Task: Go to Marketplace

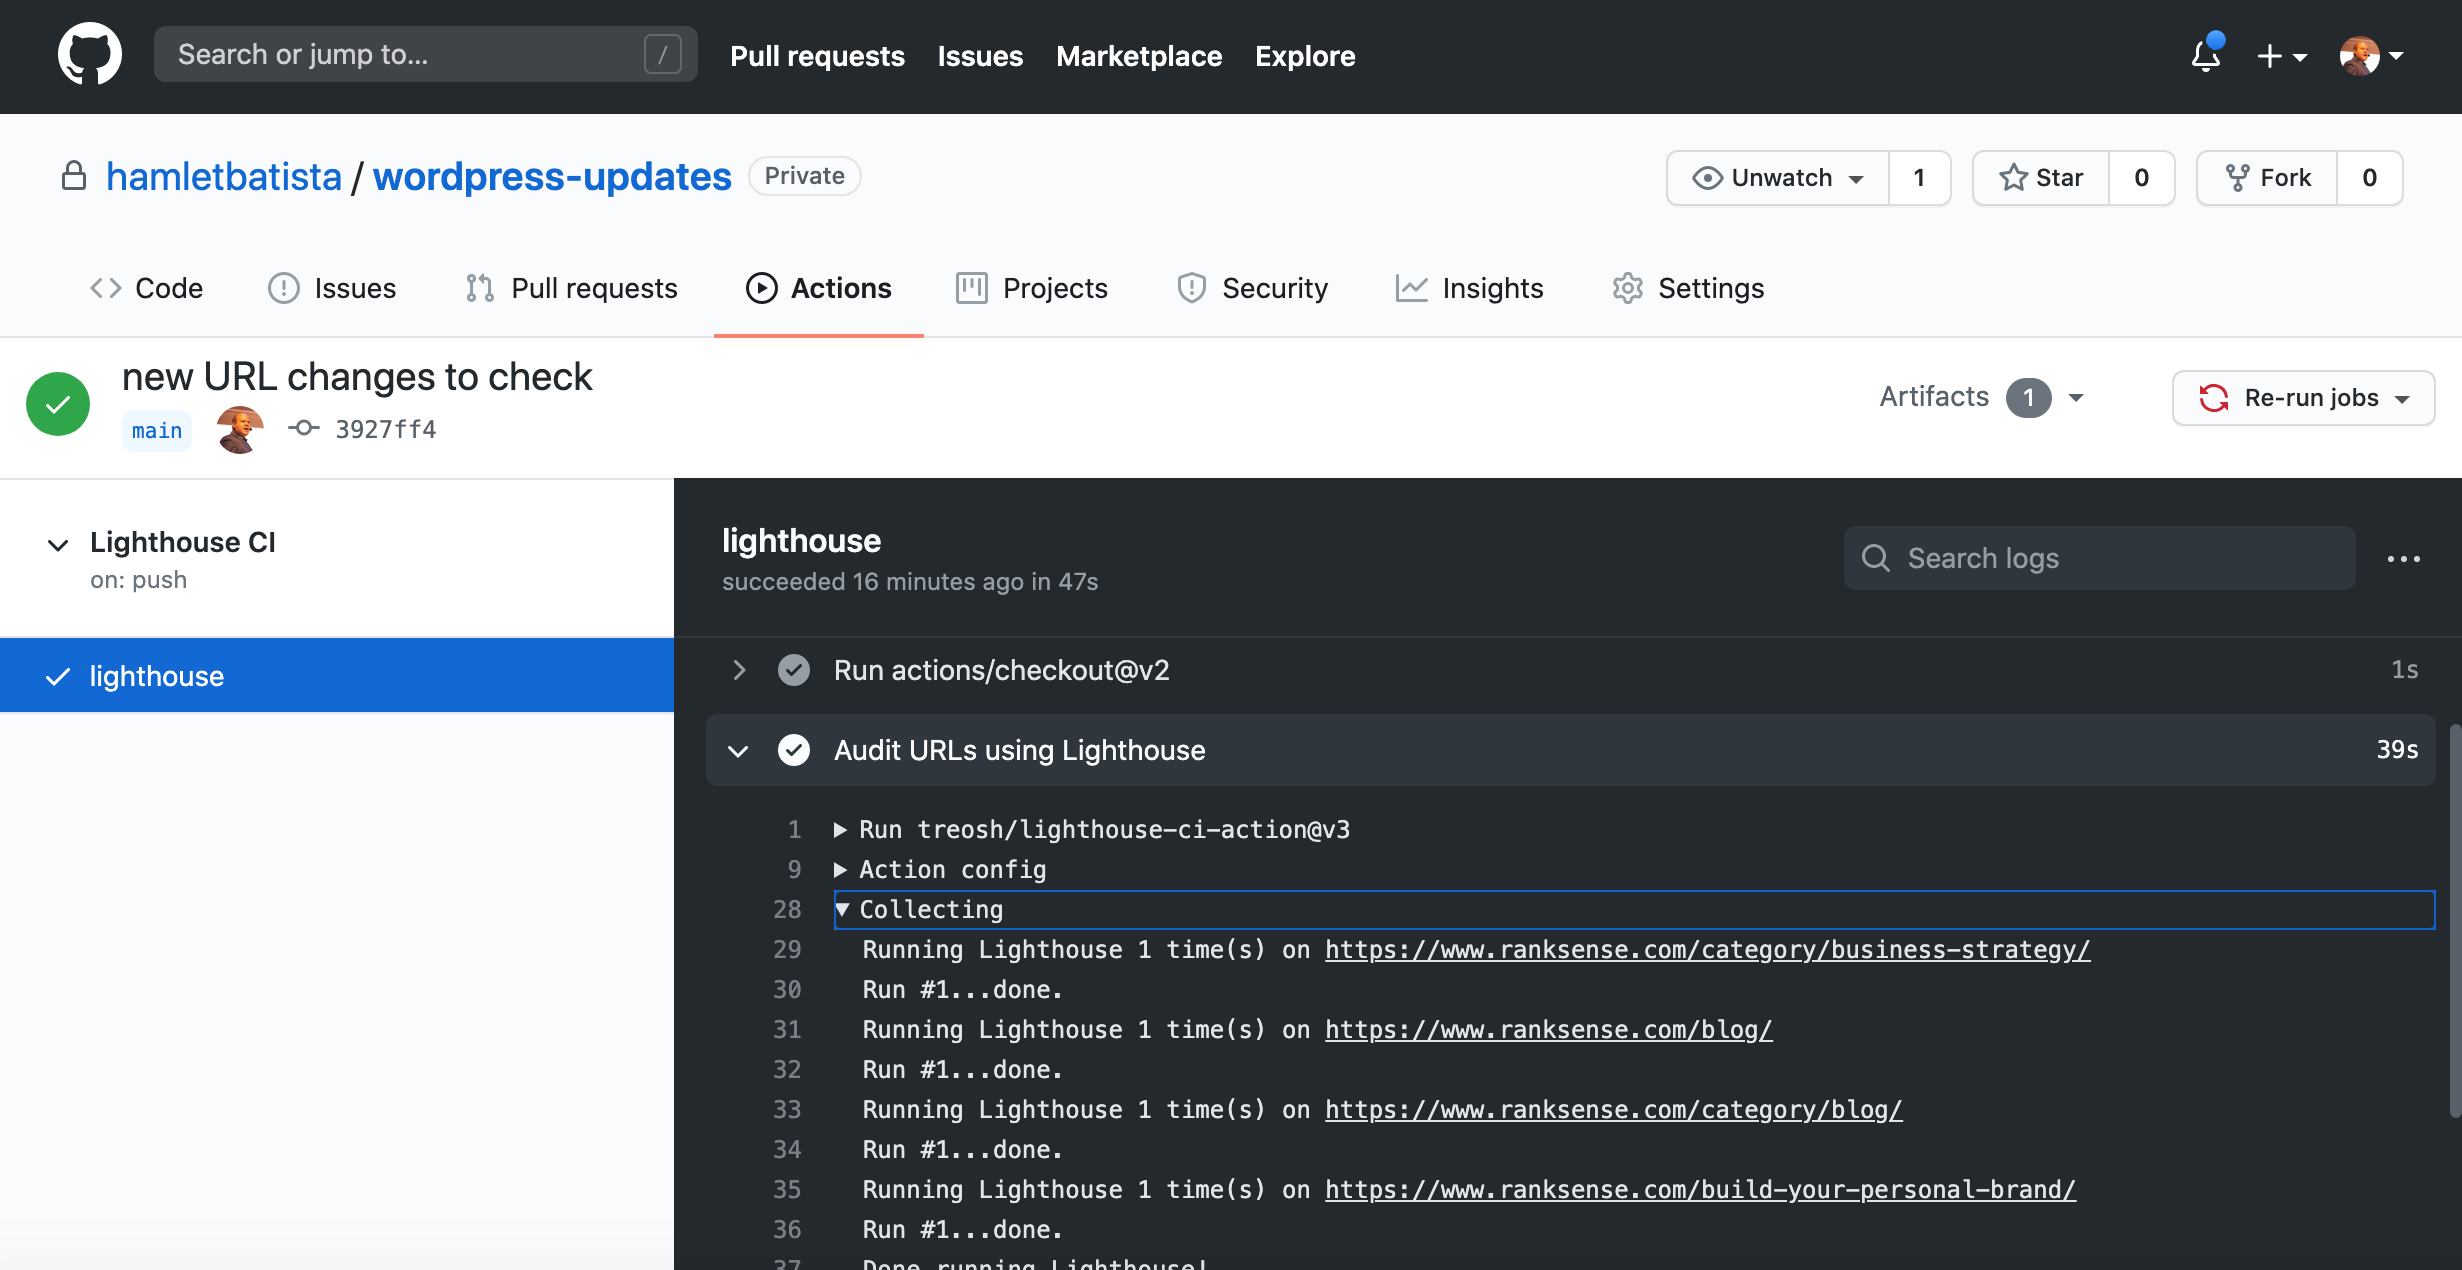Action: (x=1139, y=56)
